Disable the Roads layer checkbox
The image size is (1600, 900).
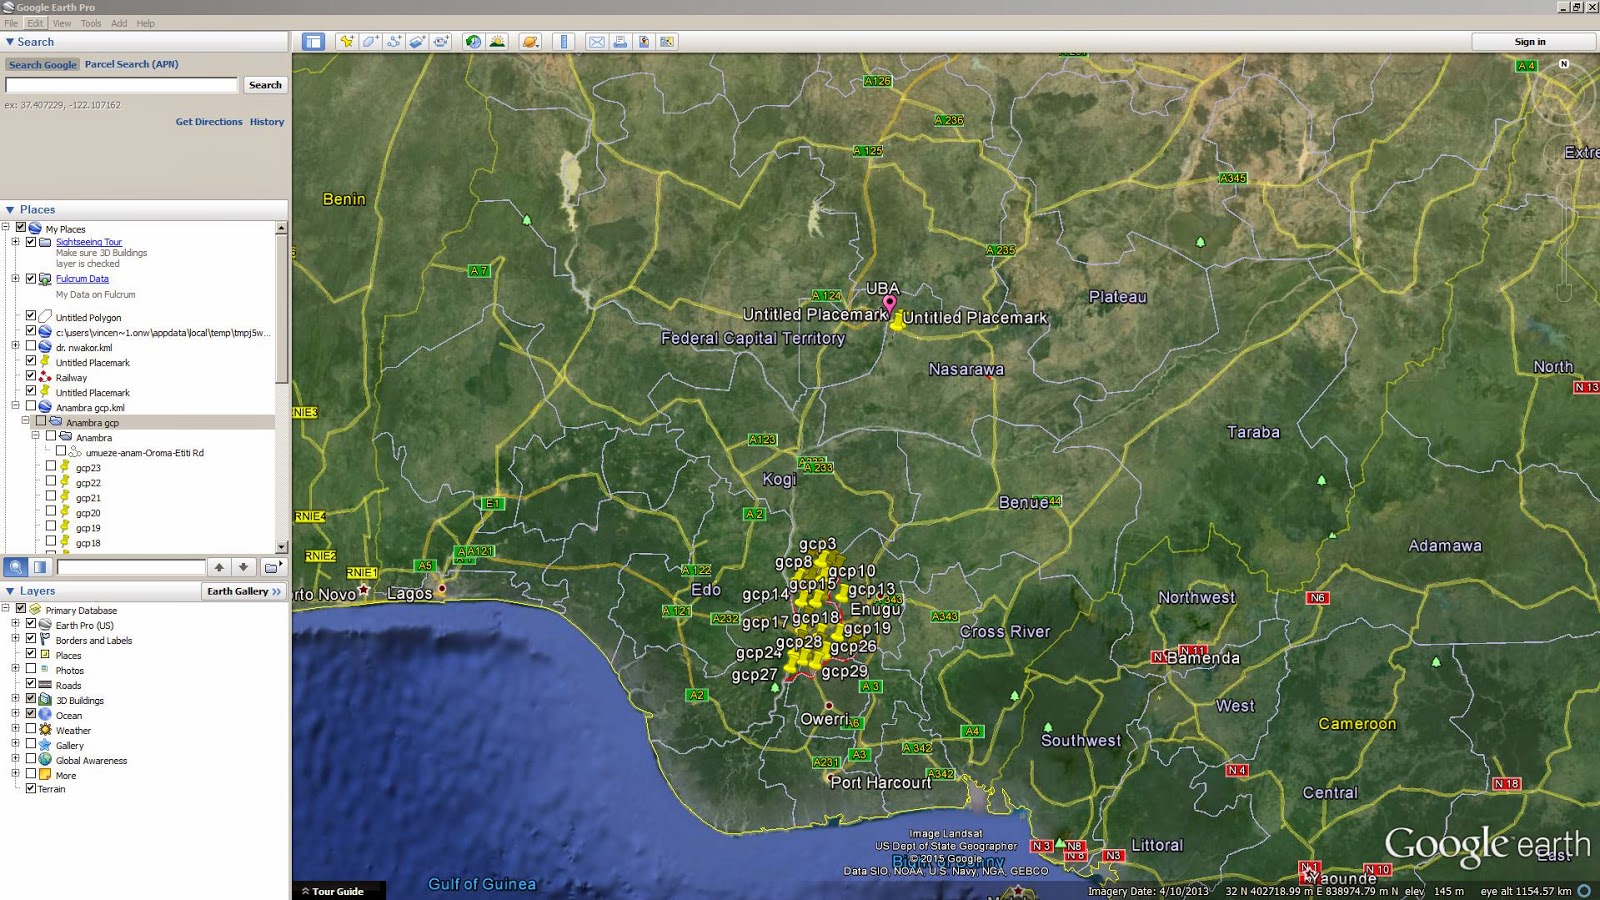click(x=31, y=683)
